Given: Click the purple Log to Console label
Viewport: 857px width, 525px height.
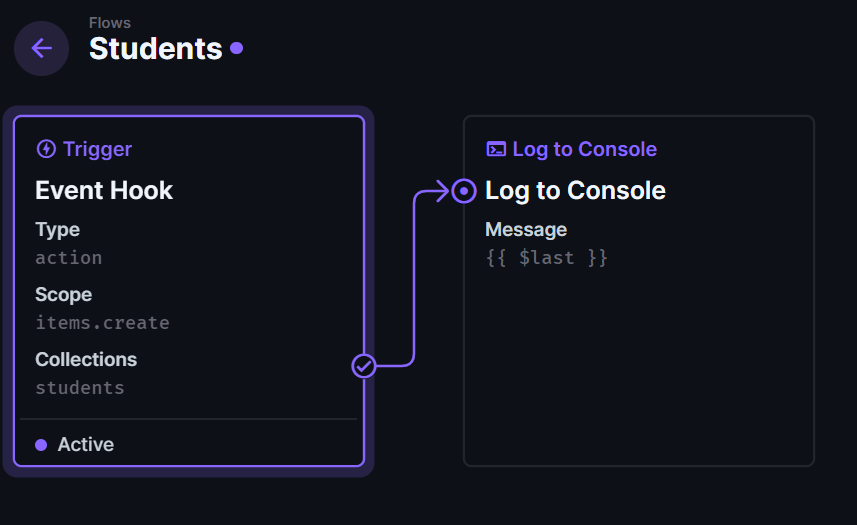Looking at the screenshot, I should (584, 149).
